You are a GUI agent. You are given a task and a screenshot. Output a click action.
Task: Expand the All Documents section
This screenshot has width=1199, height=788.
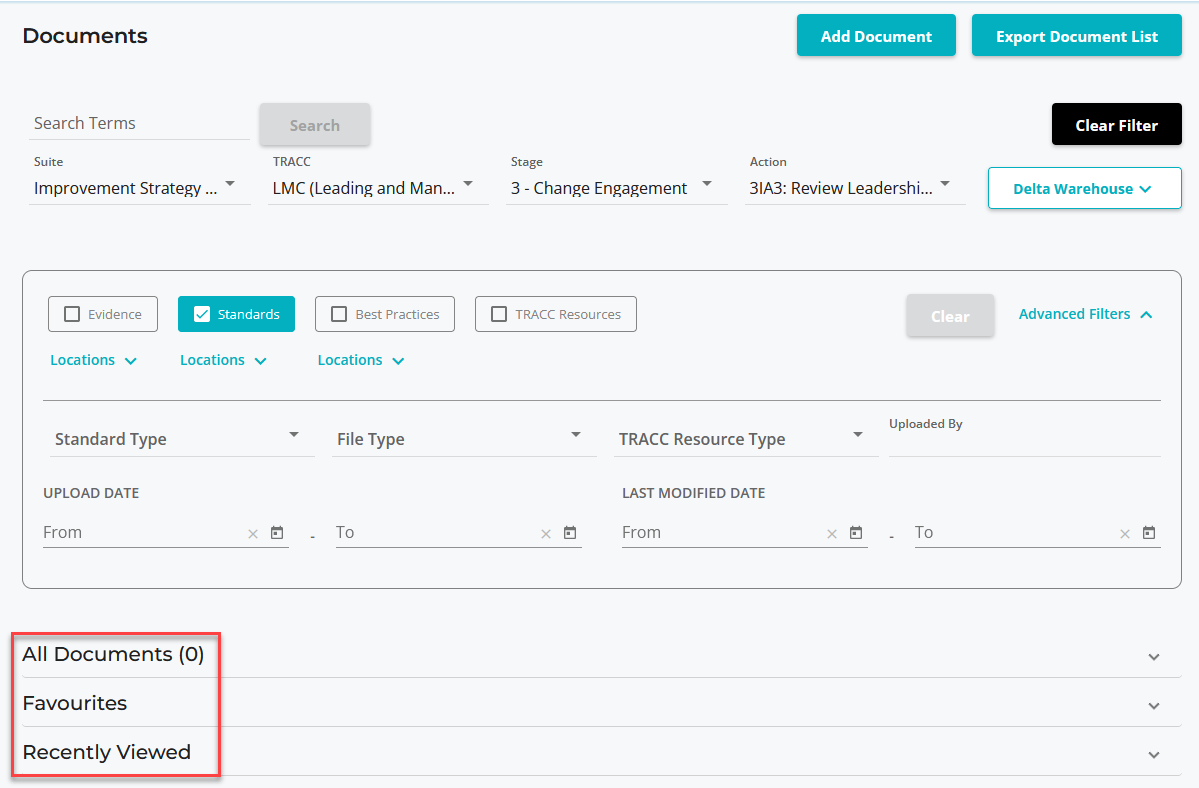[1154, 657]
